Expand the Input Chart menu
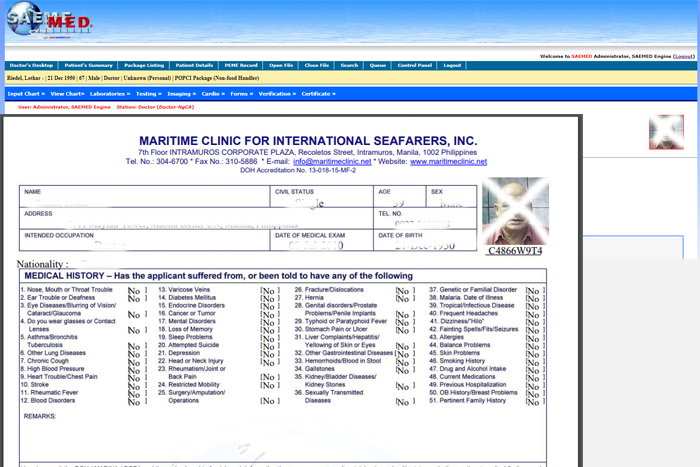The image size is (700, 467). click(x=26, y=94)
